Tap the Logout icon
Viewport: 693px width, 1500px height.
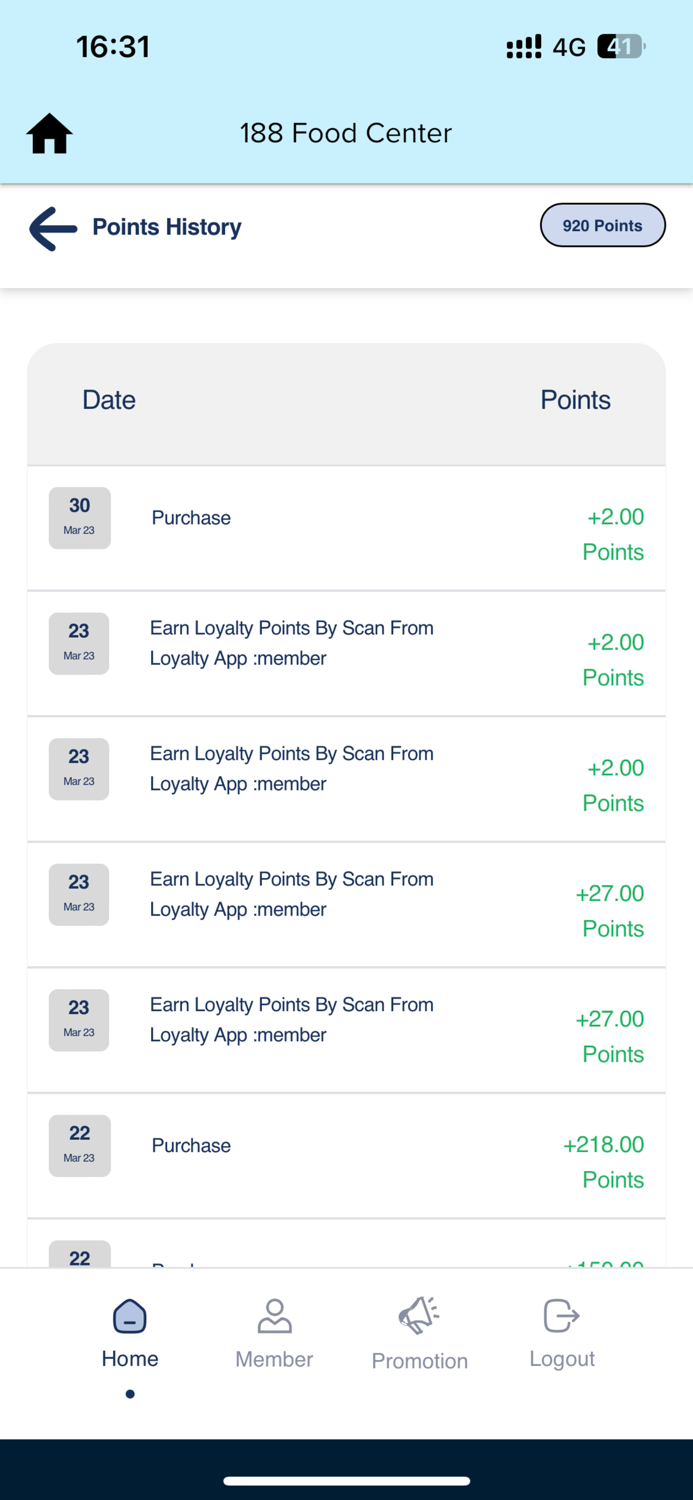[x=562, y=1316]
